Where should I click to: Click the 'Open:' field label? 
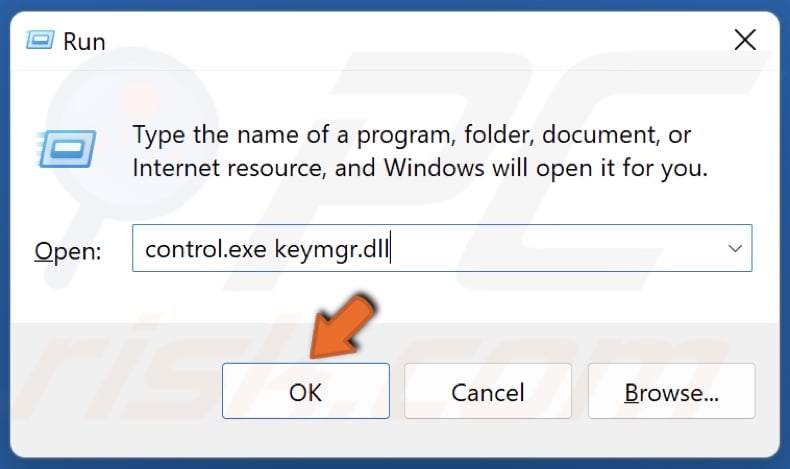click(68, 251)
